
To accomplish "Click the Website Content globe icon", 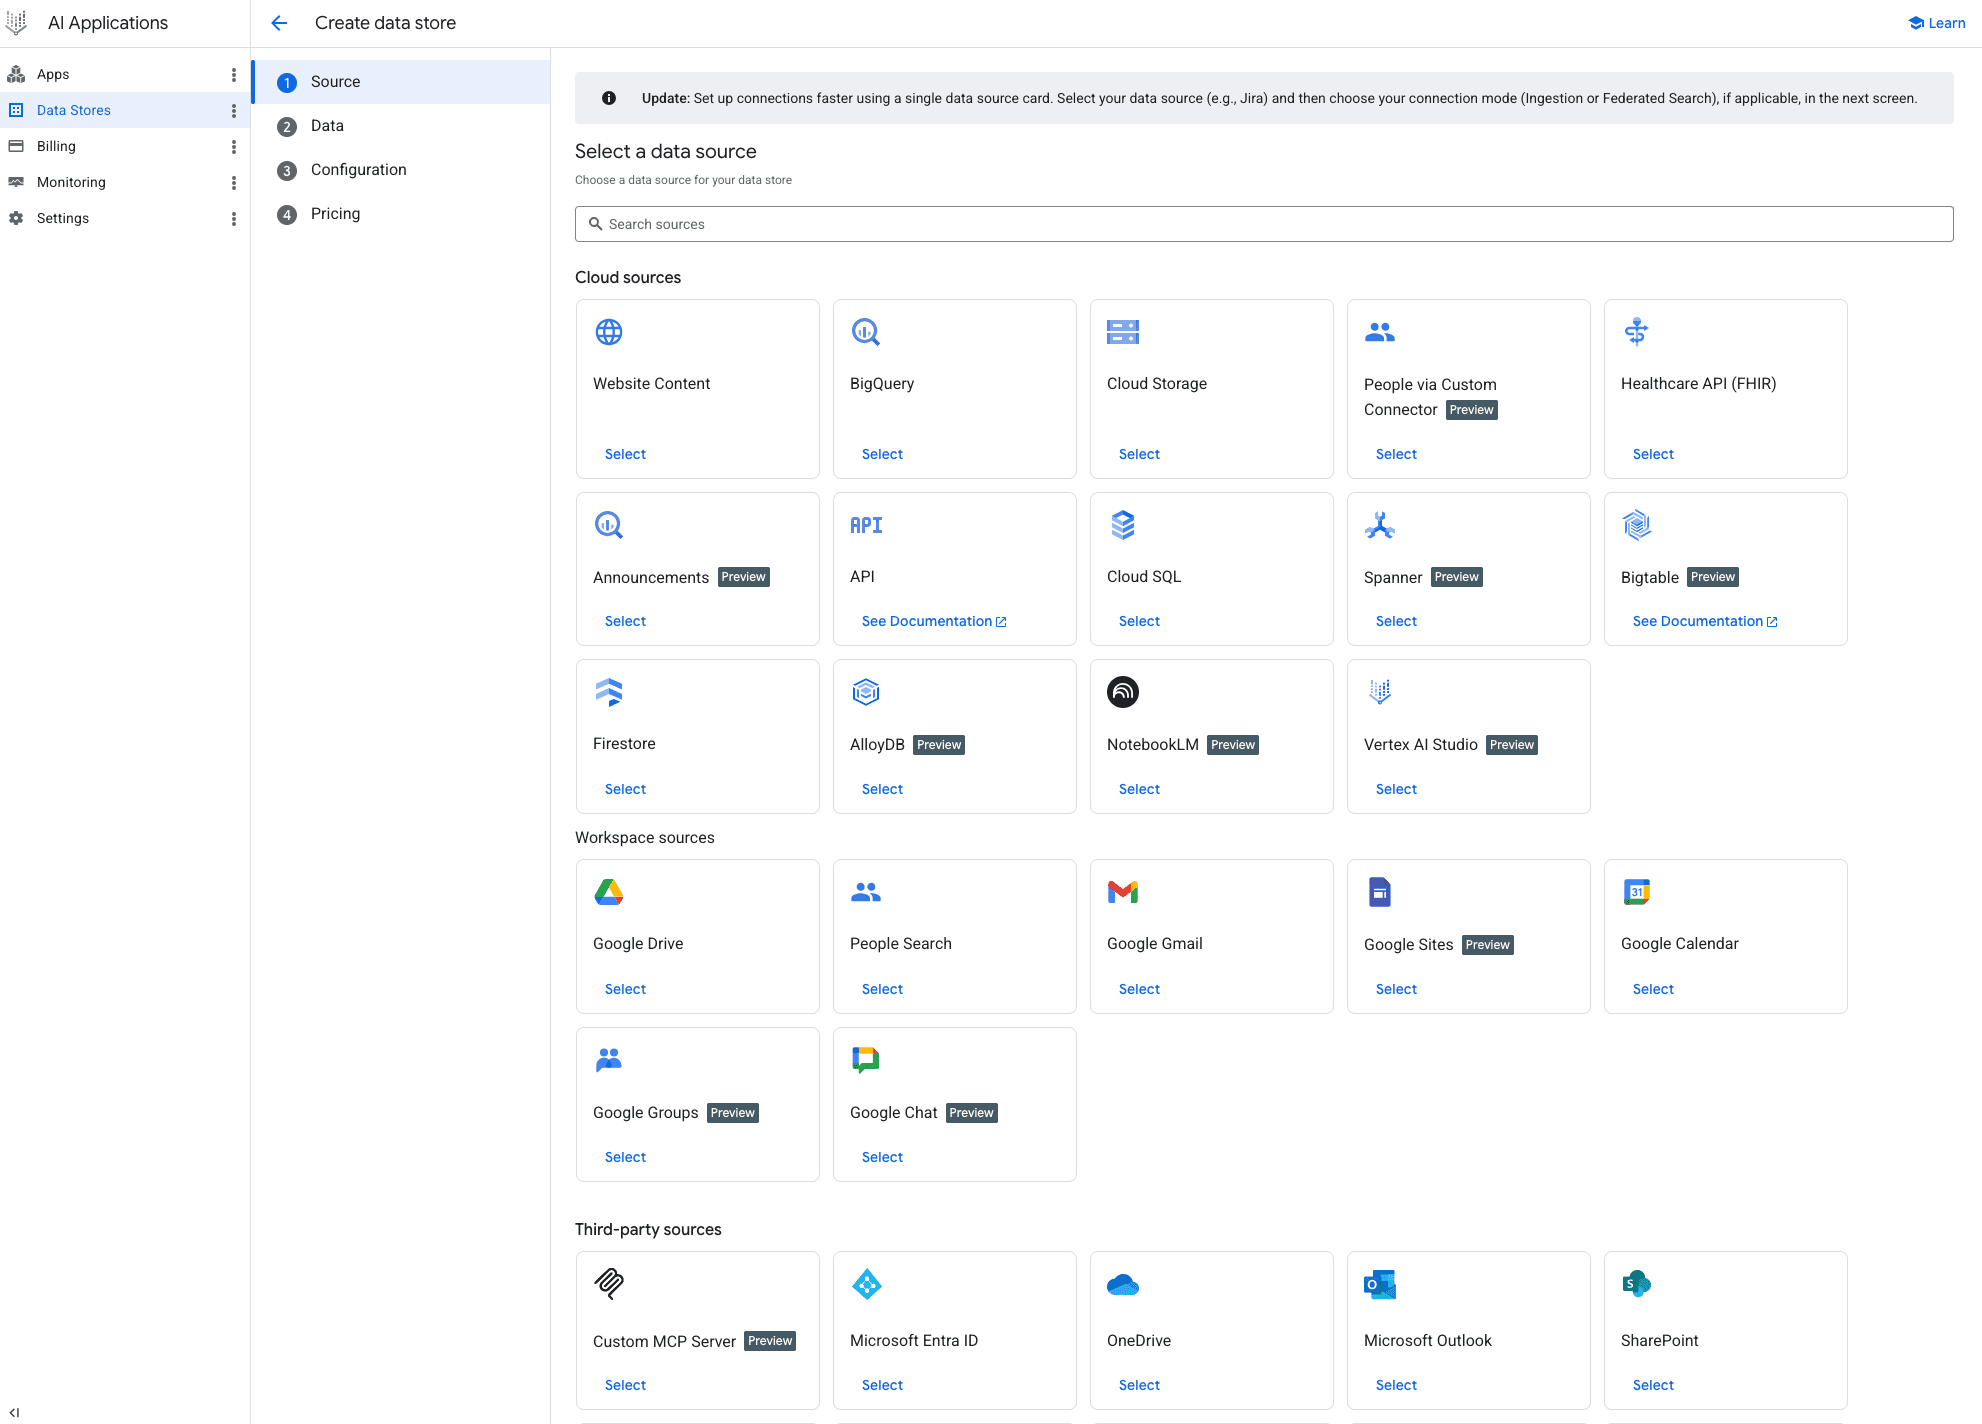I will tap(609, 332).
